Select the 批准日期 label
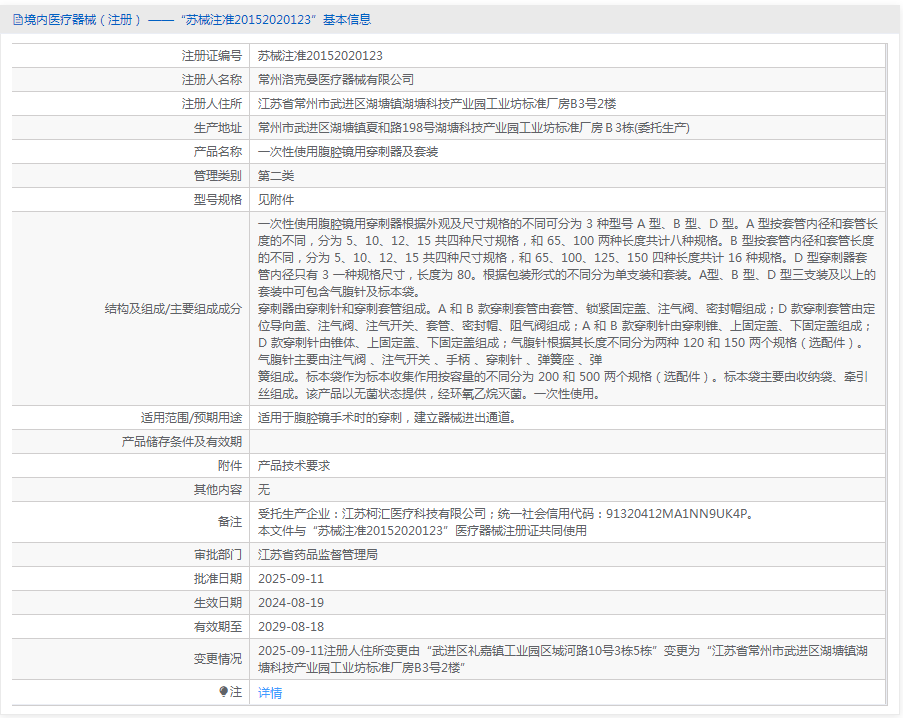 218,579
